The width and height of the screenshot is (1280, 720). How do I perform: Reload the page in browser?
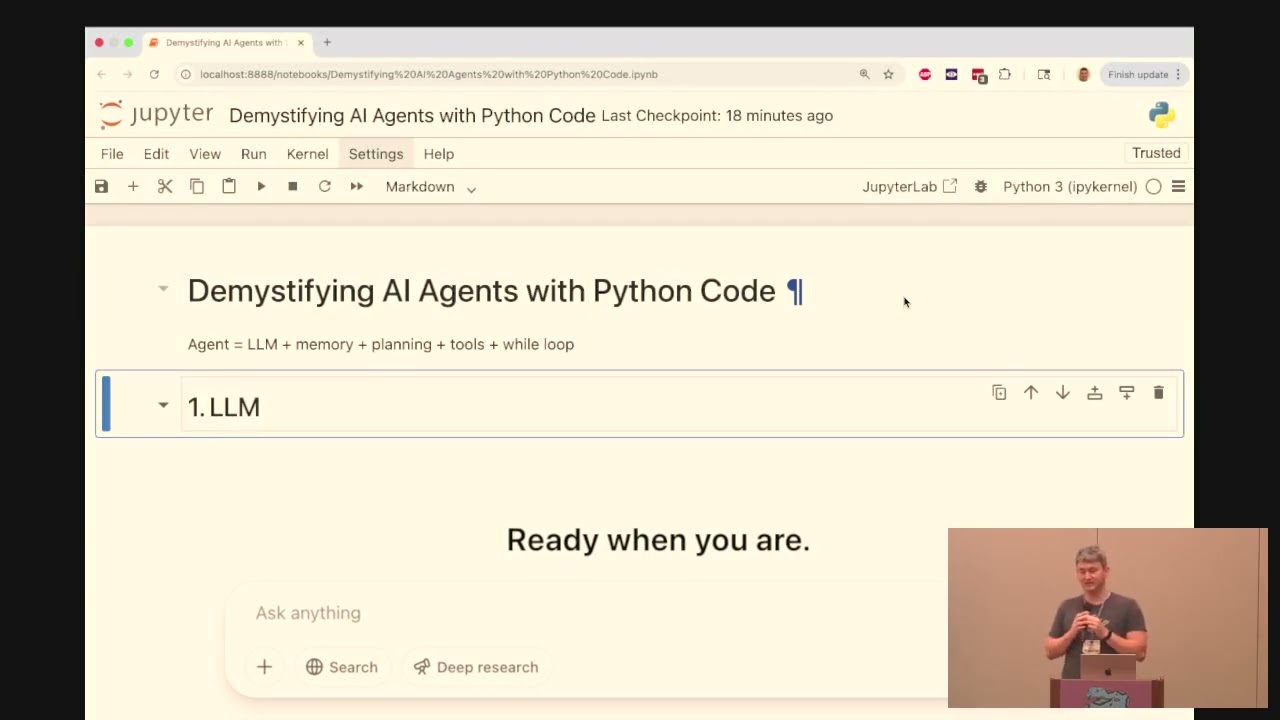(154, 74)
